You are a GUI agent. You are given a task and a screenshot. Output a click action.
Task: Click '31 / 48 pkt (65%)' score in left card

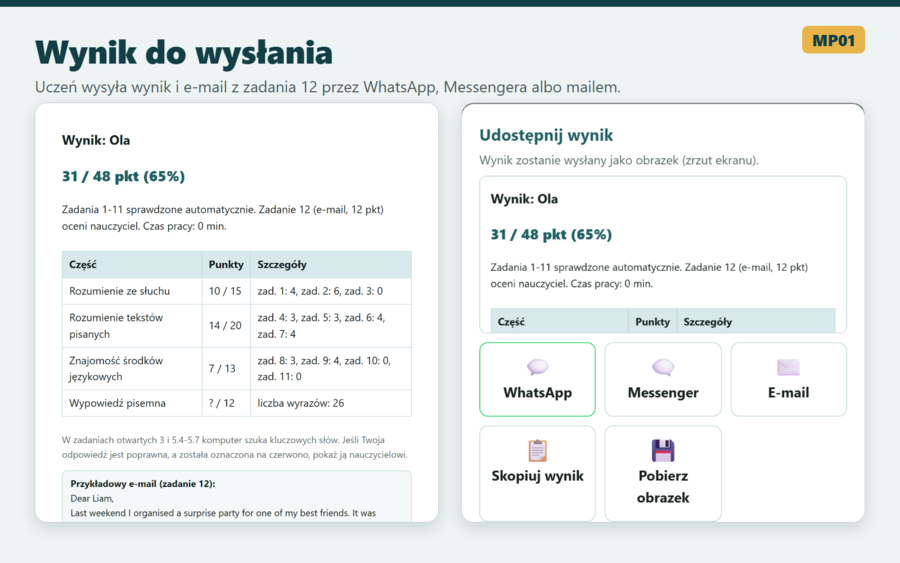pos(123,176)
